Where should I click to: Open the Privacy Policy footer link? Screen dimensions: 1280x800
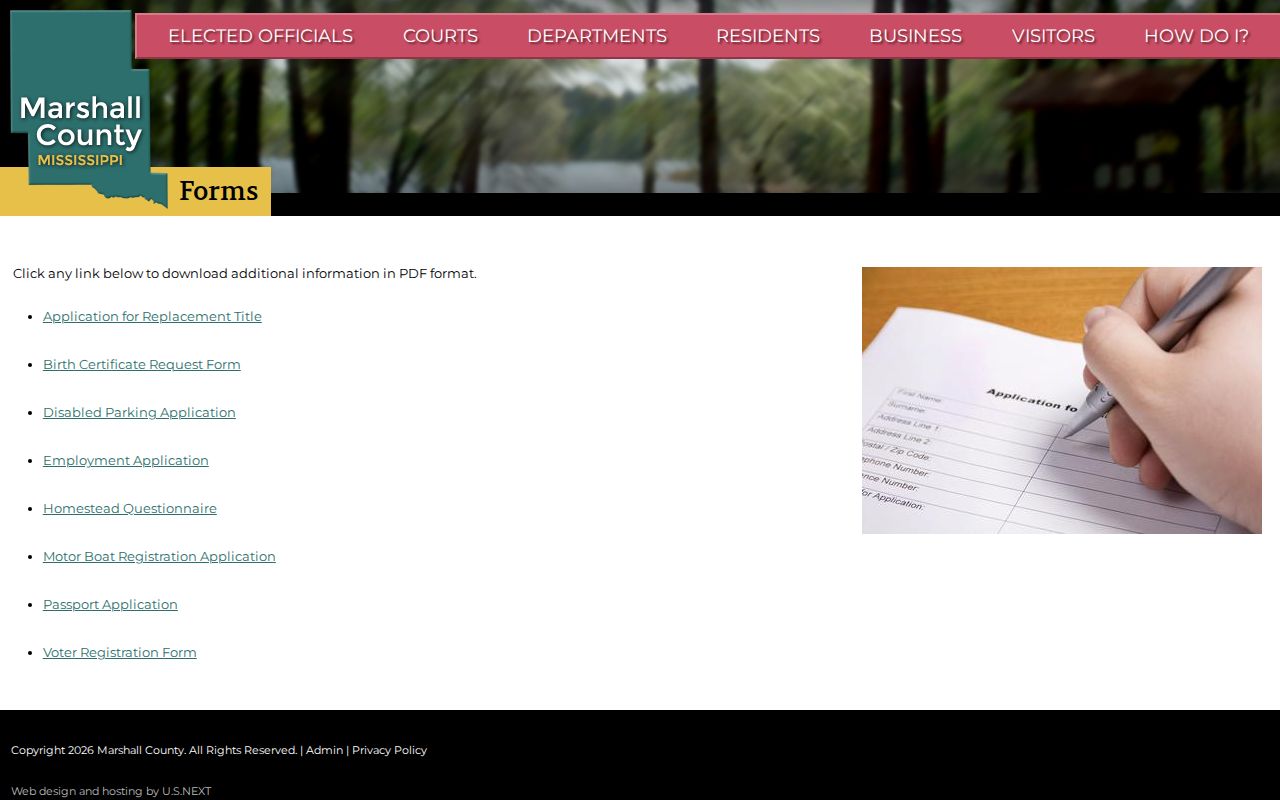[x=389, y=750]
